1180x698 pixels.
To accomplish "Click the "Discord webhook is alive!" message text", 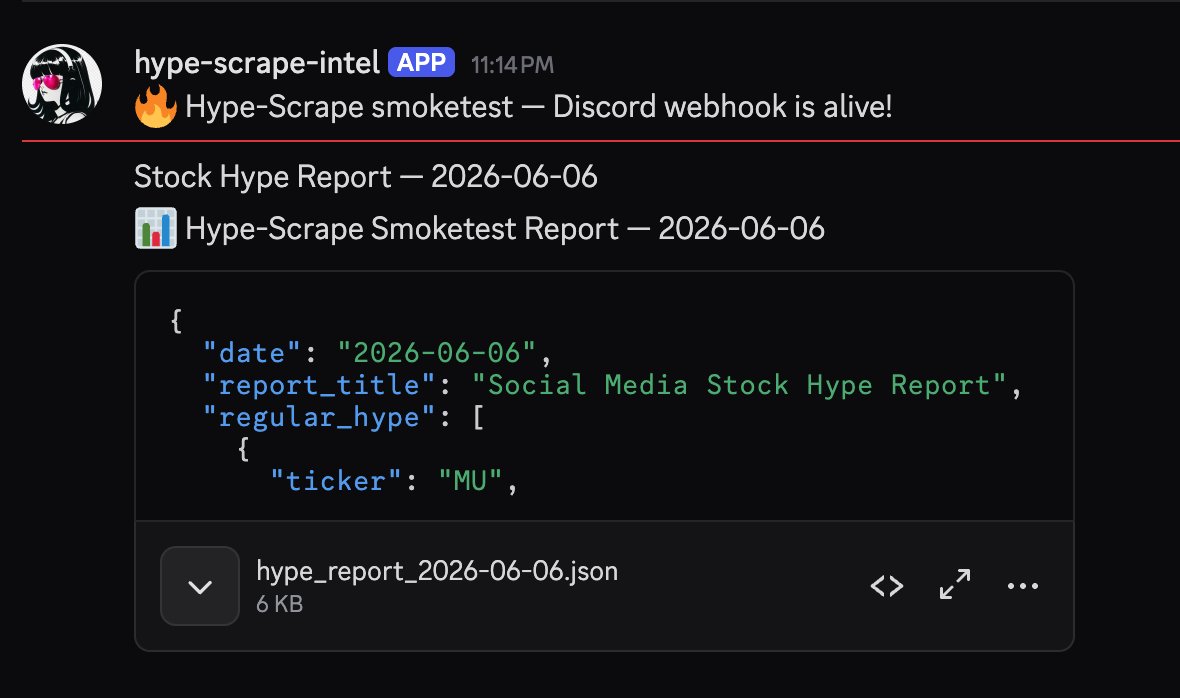I will (722, 107).
